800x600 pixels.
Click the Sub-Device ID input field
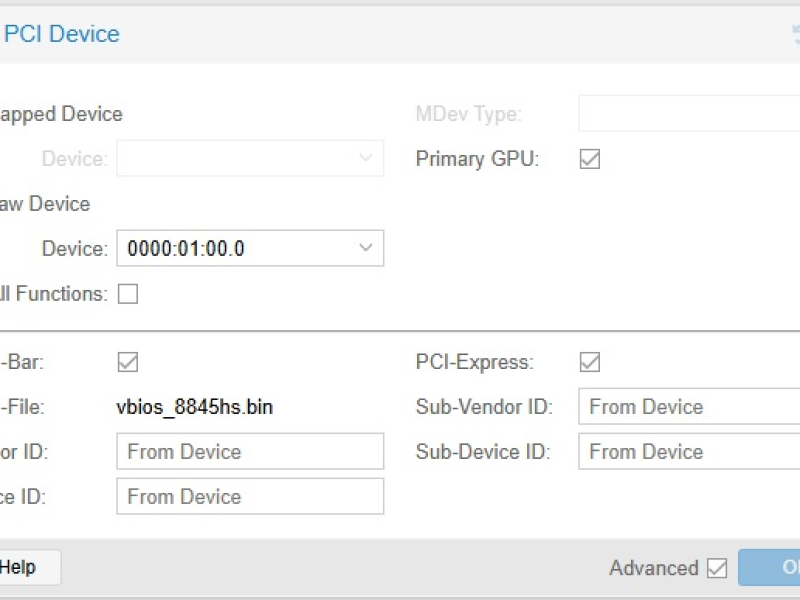(x=689, y=452)
